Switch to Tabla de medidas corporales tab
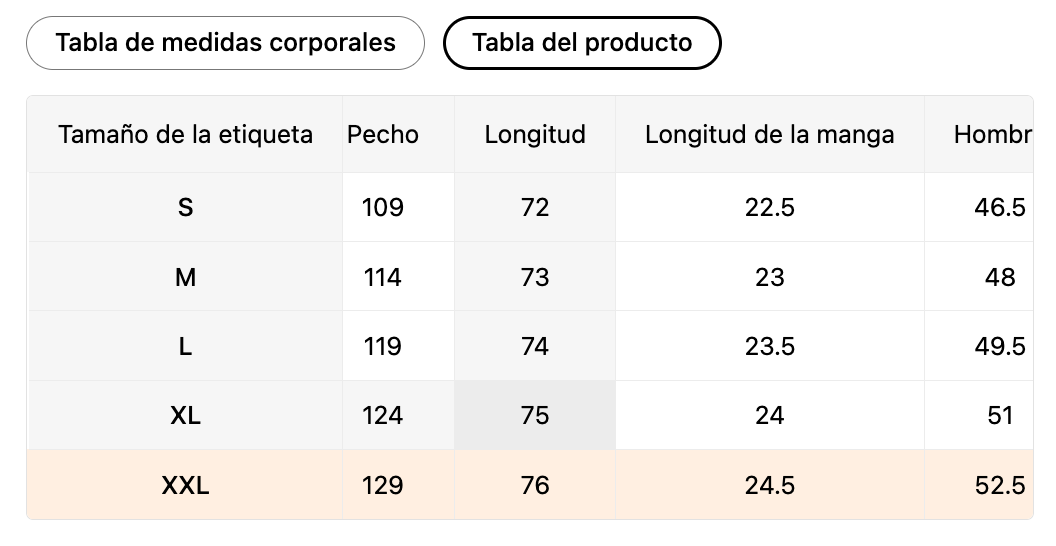This screenshot has width=1056, height=546. click(x=225, y=43)
